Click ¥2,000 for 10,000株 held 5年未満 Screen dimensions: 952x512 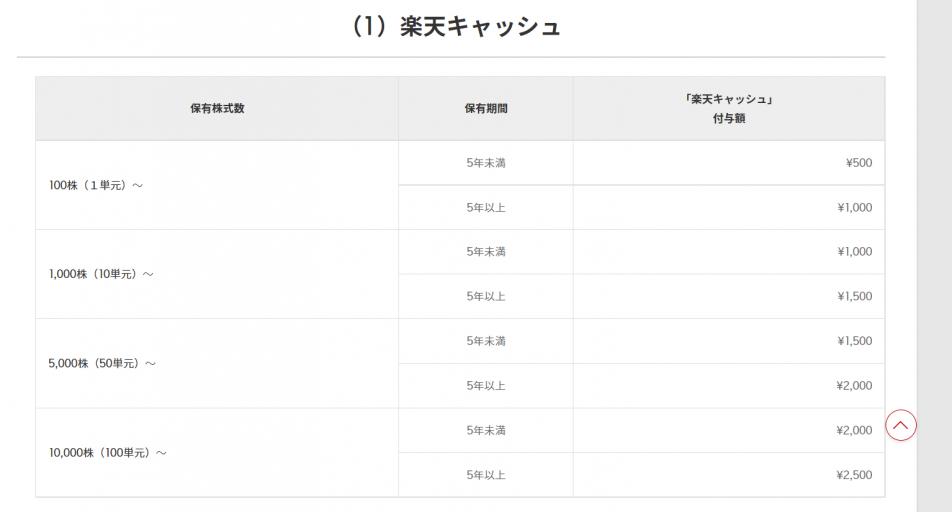pos(854,430)
